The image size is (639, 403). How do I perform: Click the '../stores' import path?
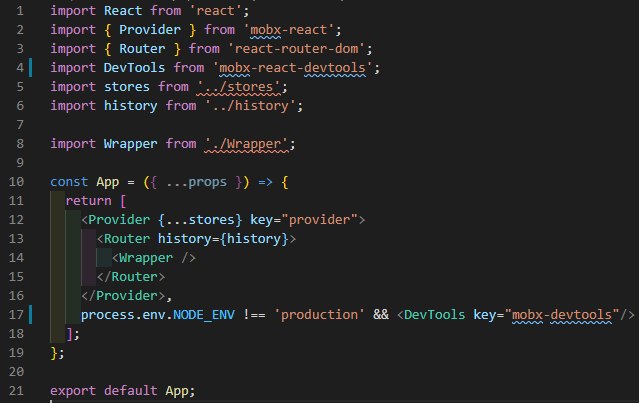(x=238, y=87)
